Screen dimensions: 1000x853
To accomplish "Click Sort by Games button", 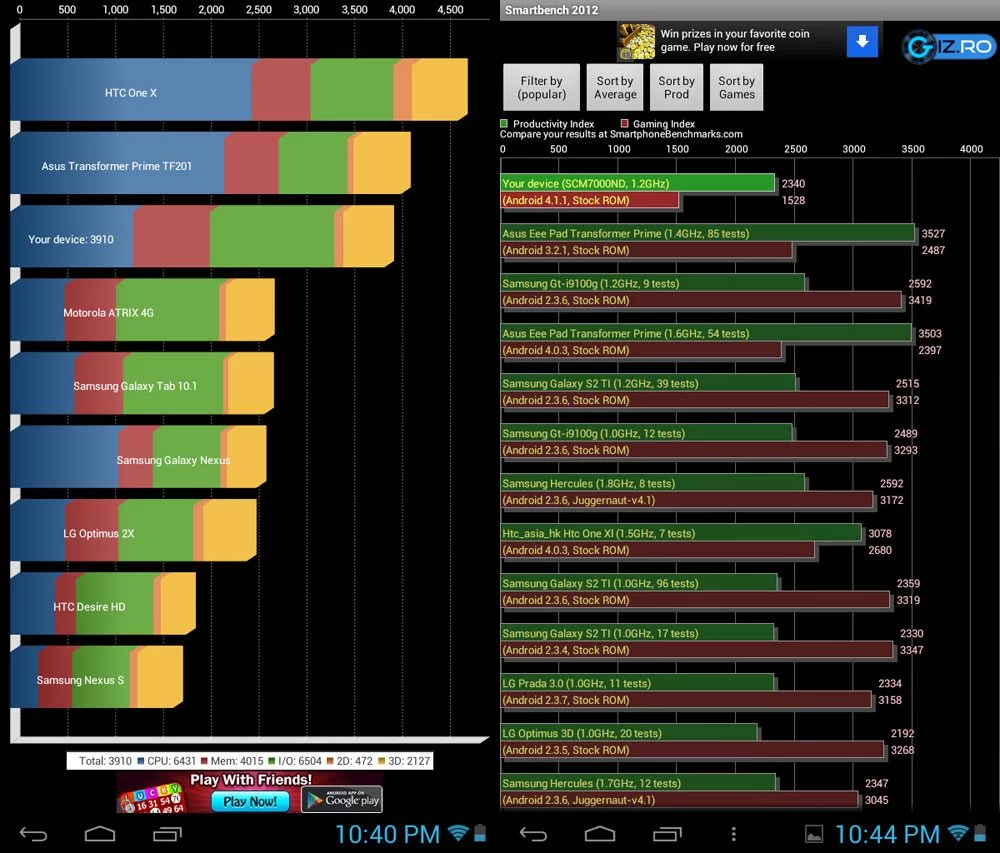I will (737, 87).
